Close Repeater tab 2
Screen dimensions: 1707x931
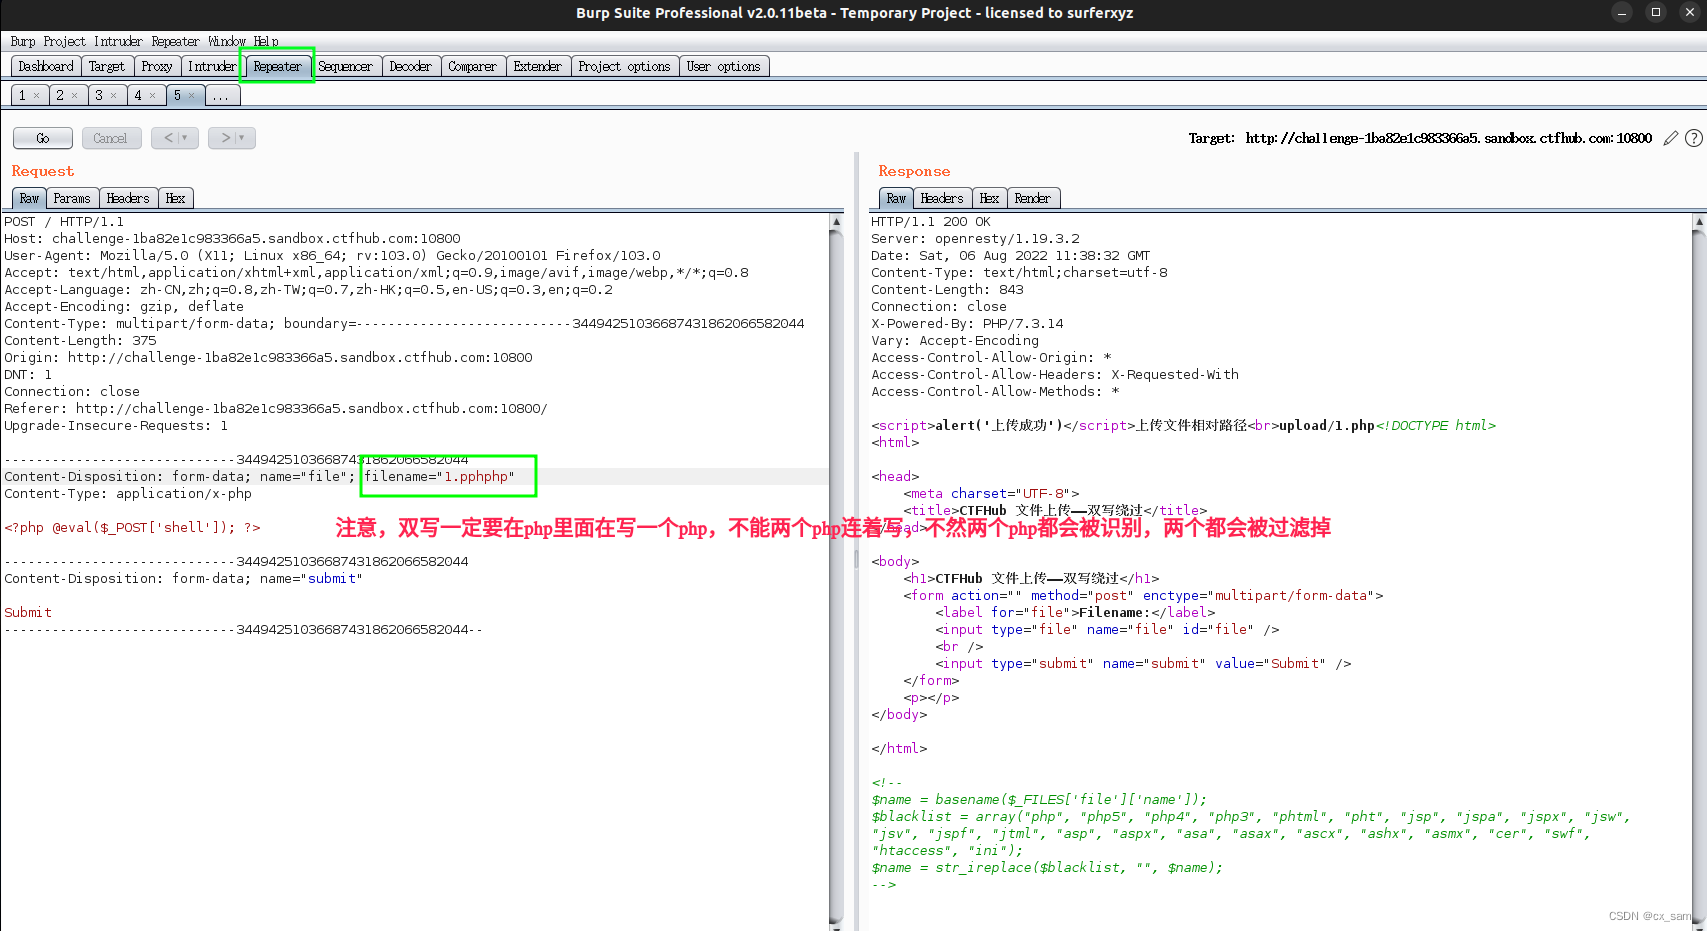75,96
